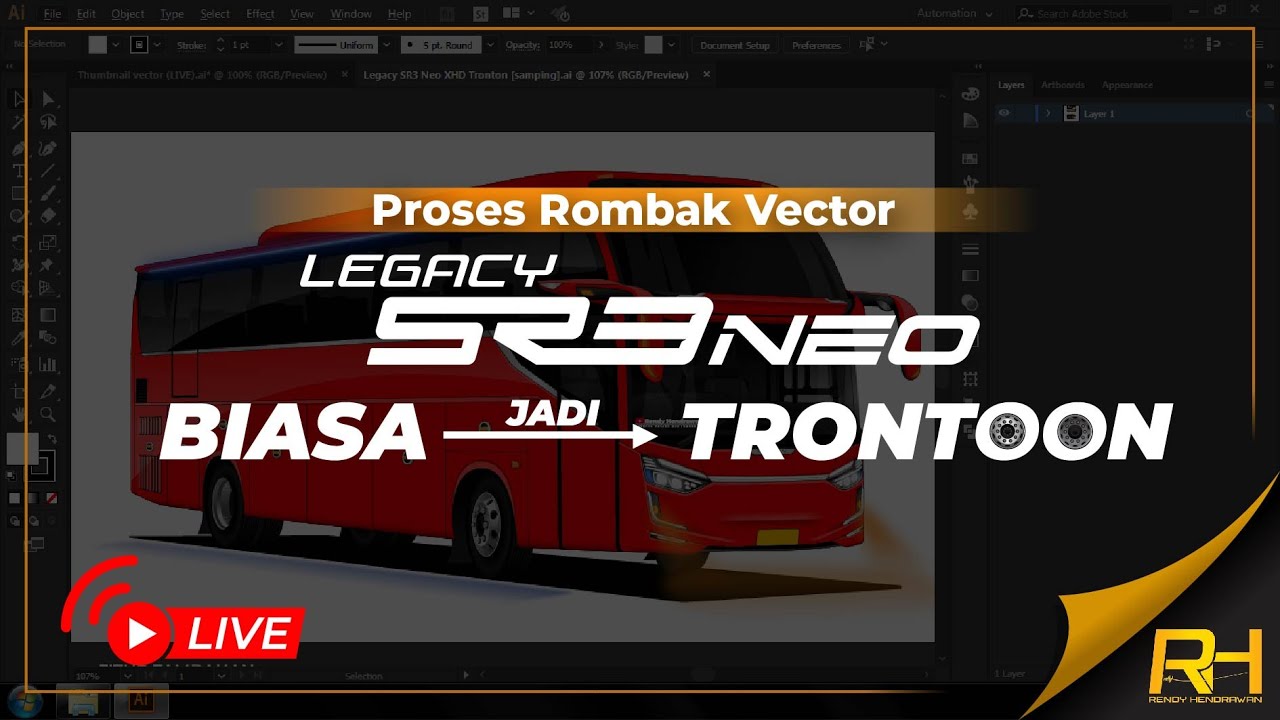Viewport: 1280px width, 720px height.
Task: Open the Uniform width profile dropdown
Action: pos(388,45)
